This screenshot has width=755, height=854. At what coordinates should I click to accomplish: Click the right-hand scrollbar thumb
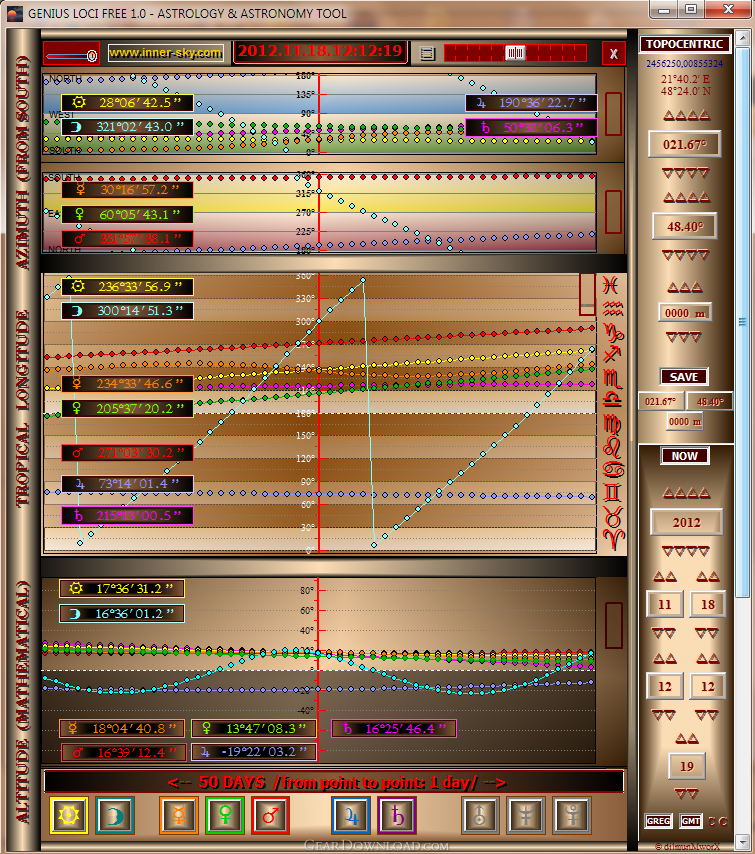pyautogui.click(x=742, y=321)
